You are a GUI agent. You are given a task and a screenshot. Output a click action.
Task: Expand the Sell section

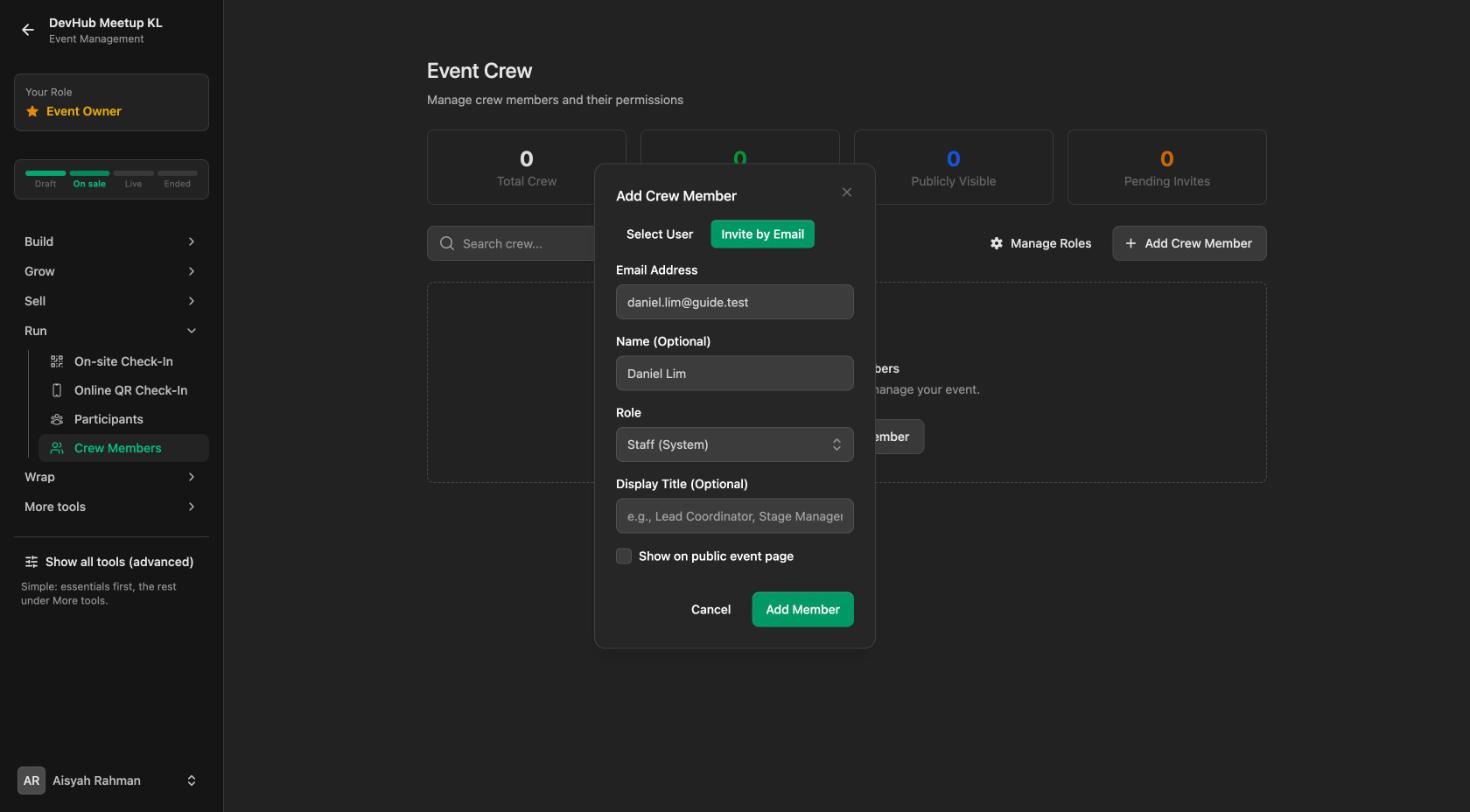(111, 301)
